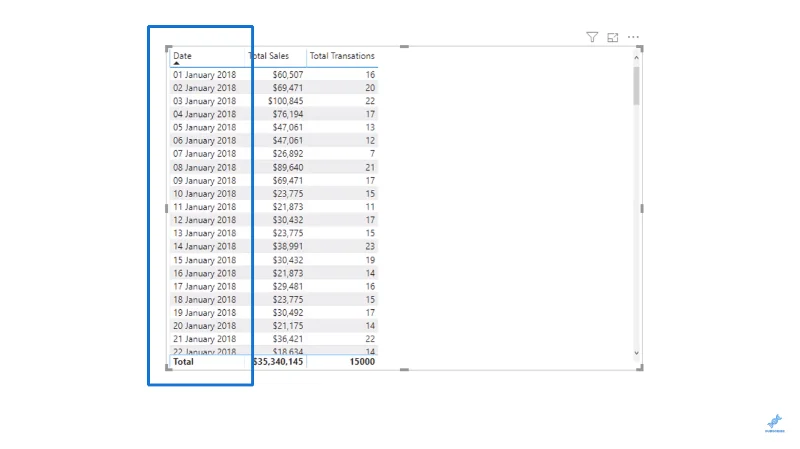Image resolution: width=800 pixels, height=449 pixels.
Task: Select the 21 January 2018 date cell
Action: coord(205,339)
